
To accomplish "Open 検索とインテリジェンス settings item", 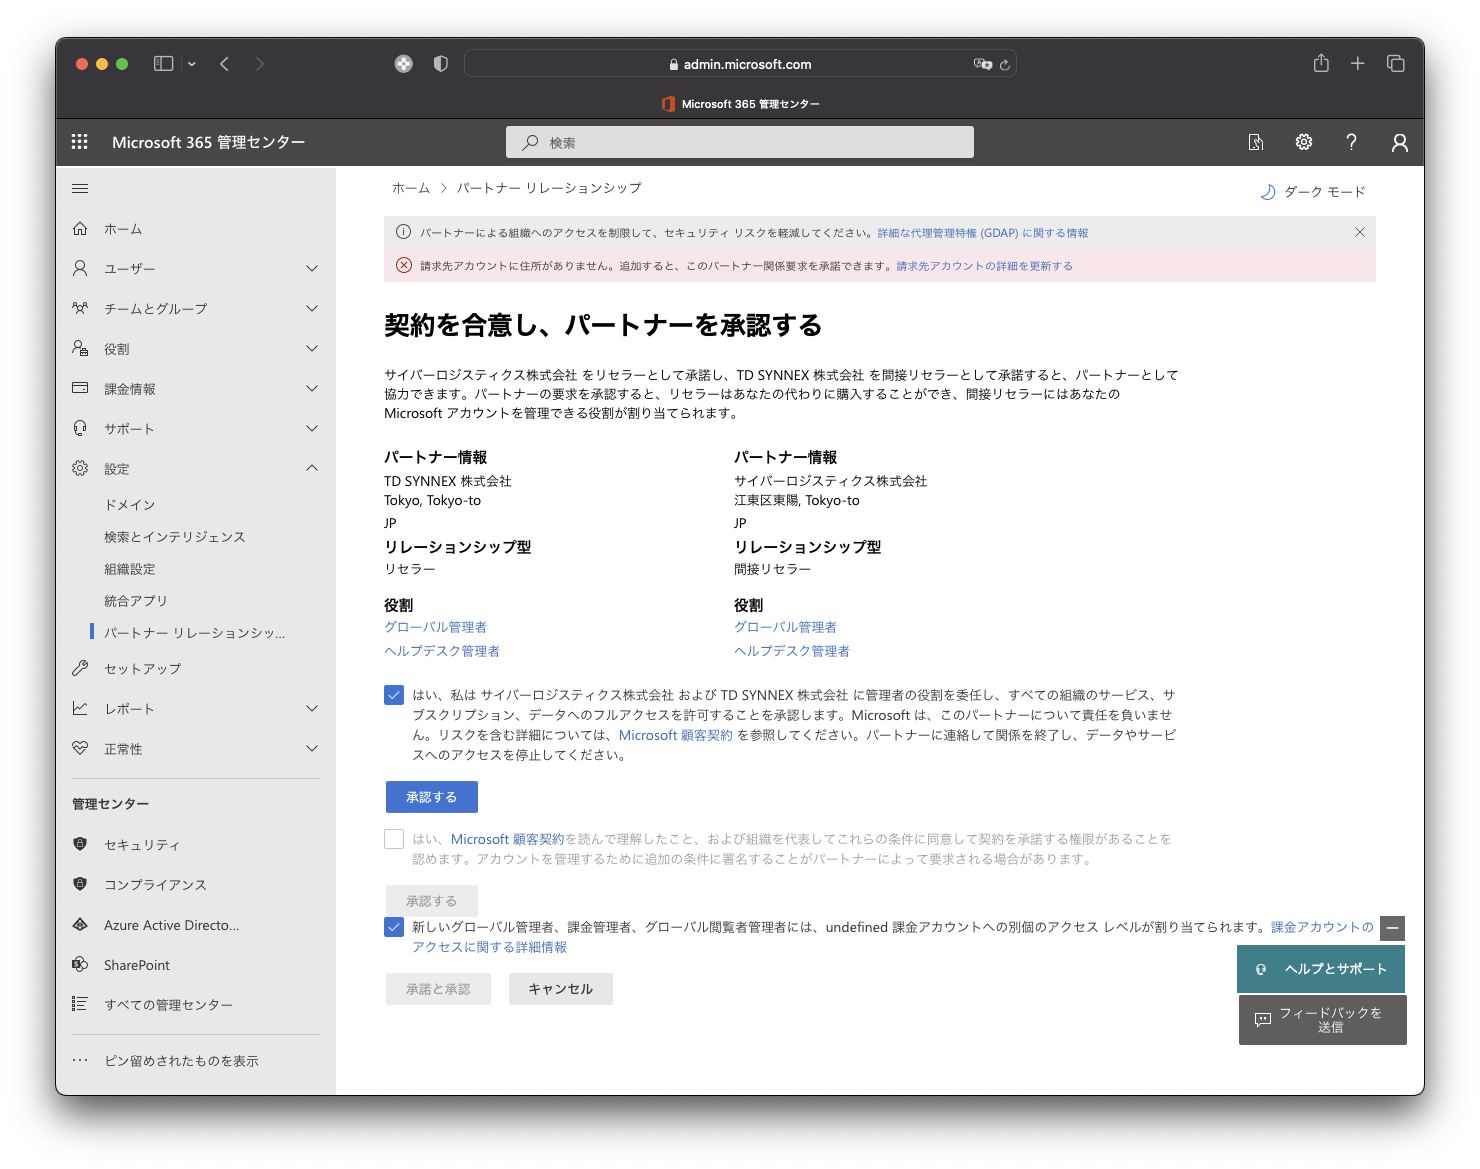I will point(175,537).
